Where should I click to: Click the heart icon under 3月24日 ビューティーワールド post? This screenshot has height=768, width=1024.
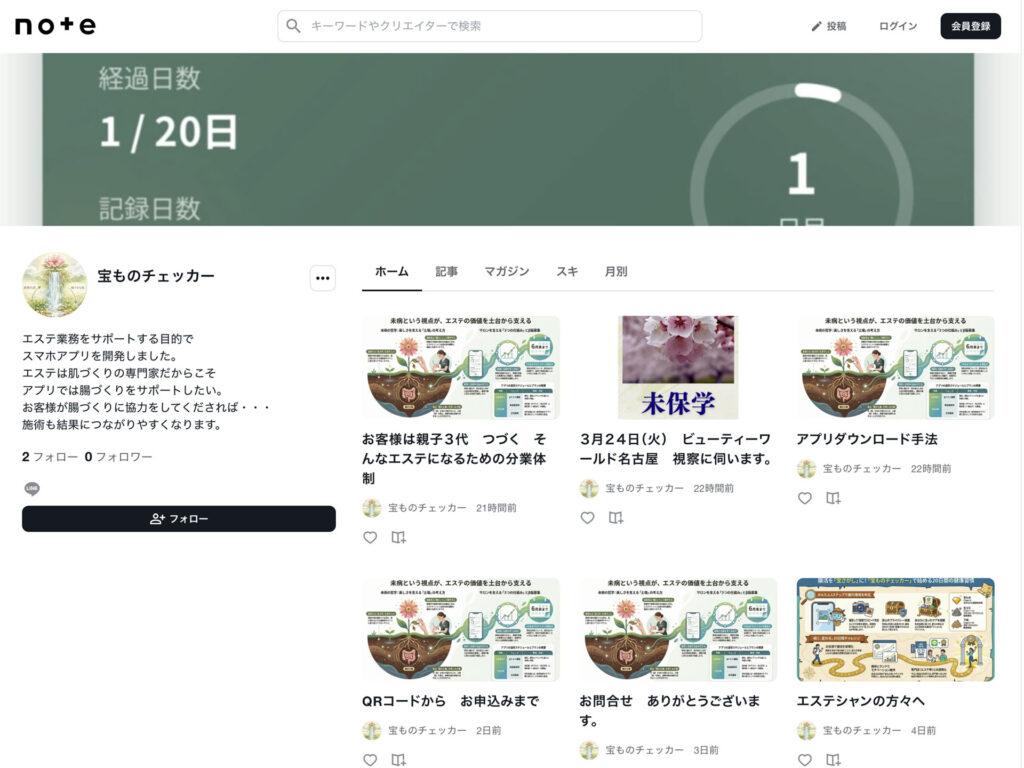(587, 518)
